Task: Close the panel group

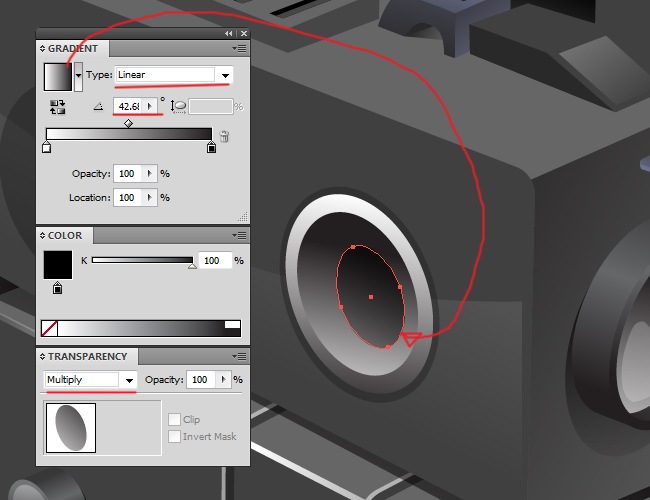Action: point(244,34)
